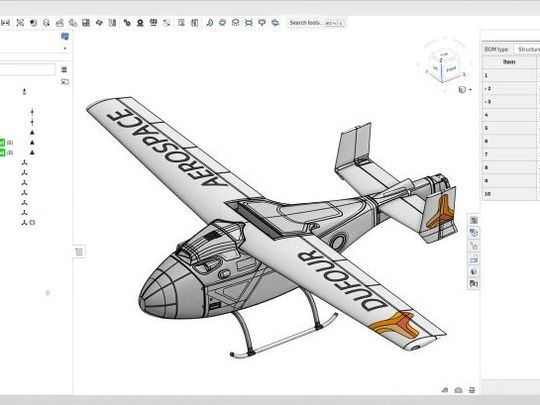Expand BOM row 2
Image resolution: width=540 pixels, height=405 pixels.
tap(485, 89)
